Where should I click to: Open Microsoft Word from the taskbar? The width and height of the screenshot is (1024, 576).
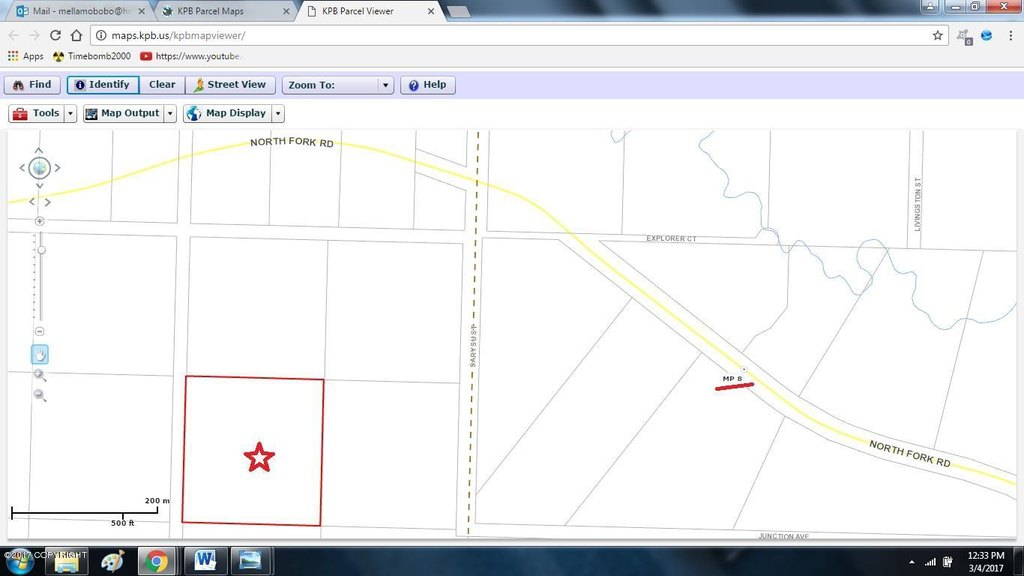[204, 560]
